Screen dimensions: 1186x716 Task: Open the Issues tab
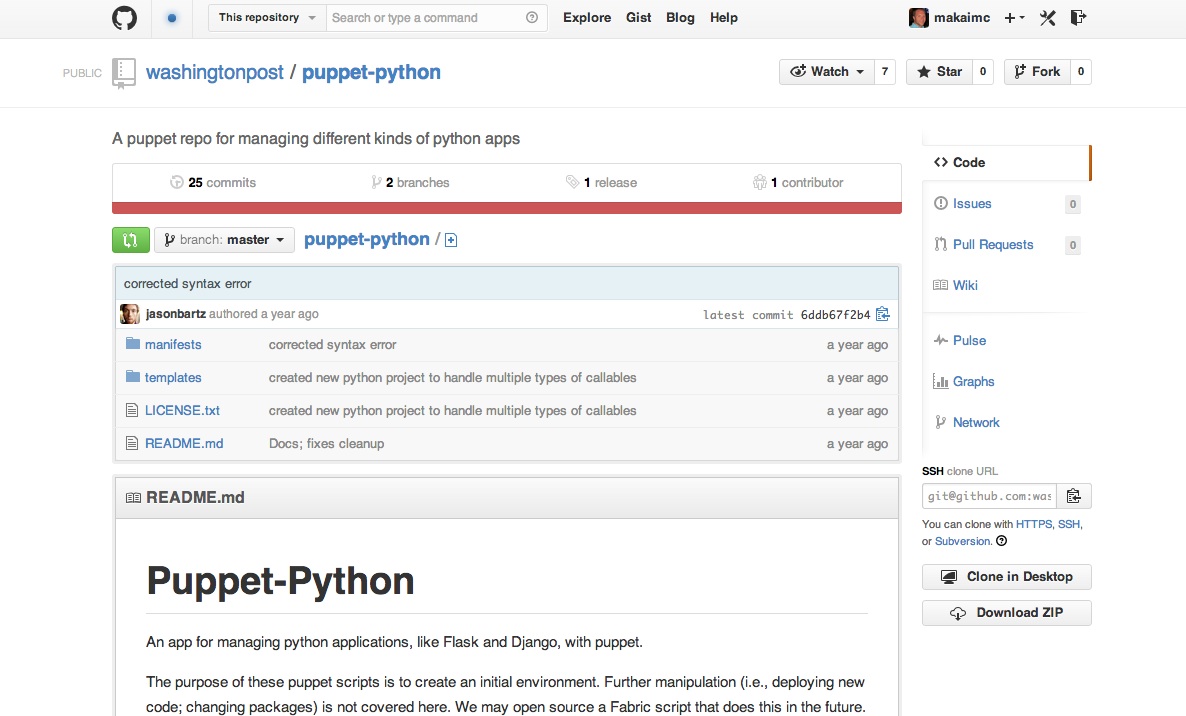coord(972,203)
